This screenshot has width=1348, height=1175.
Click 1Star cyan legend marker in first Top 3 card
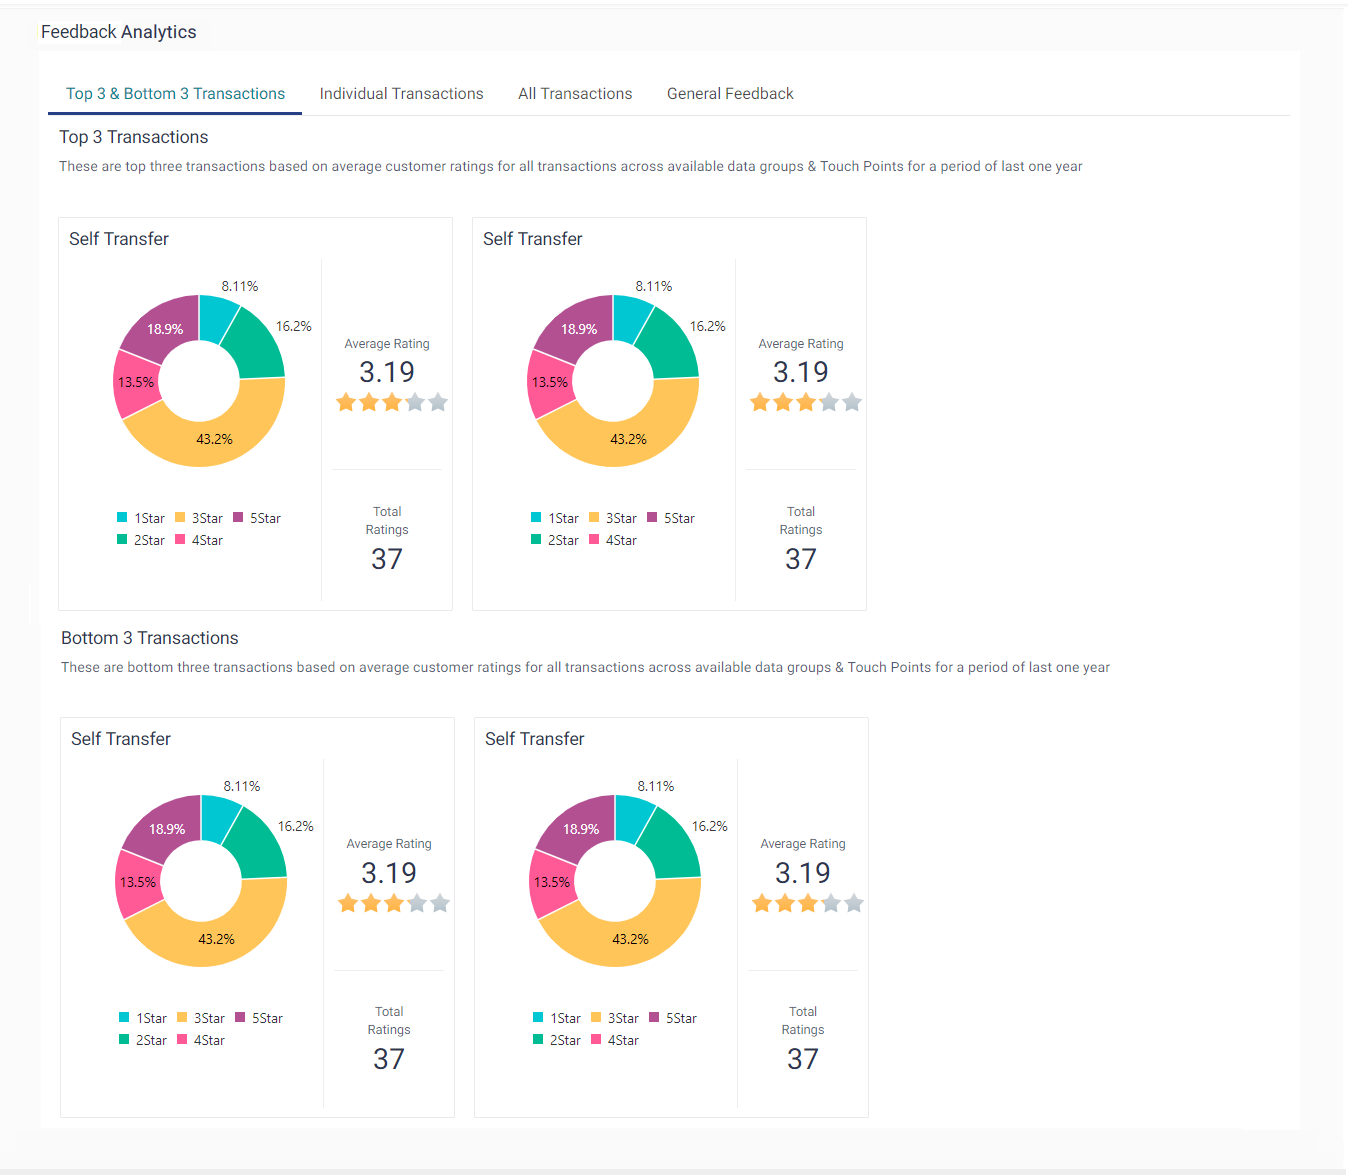pyautogui.click(x=122, y=518)
